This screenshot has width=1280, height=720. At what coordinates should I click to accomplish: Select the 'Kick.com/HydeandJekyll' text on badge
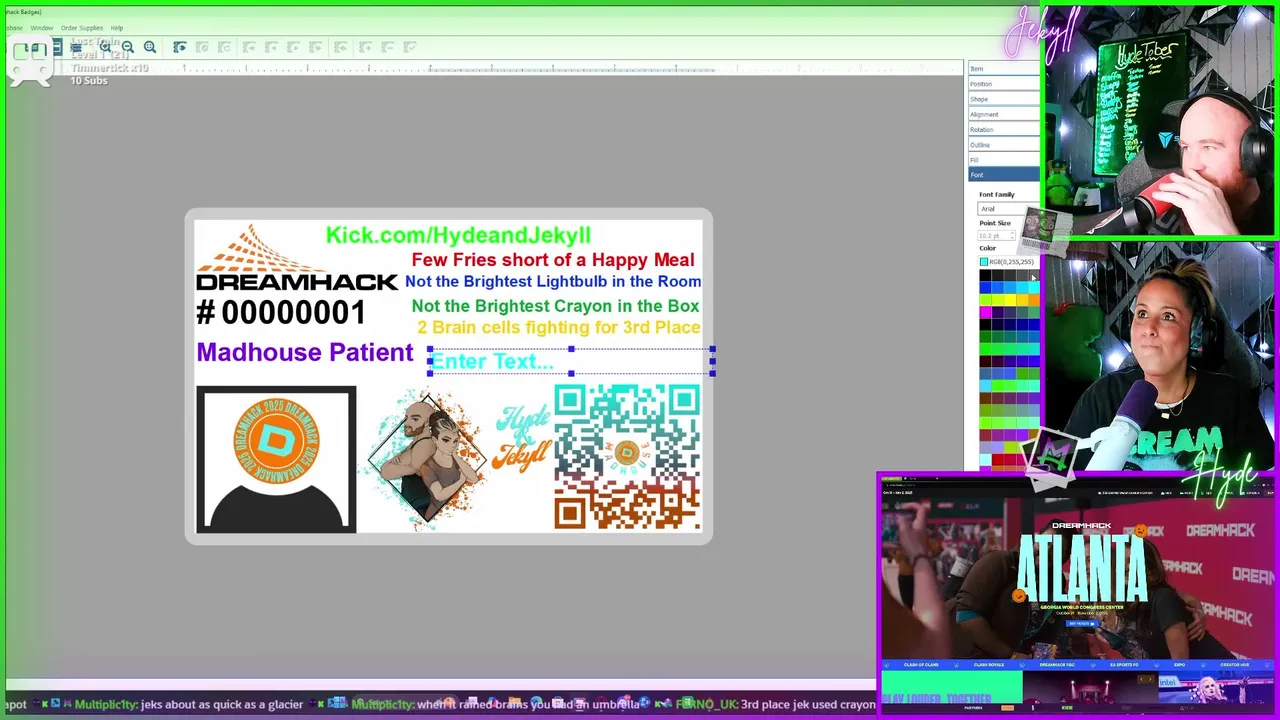point(458,235)
